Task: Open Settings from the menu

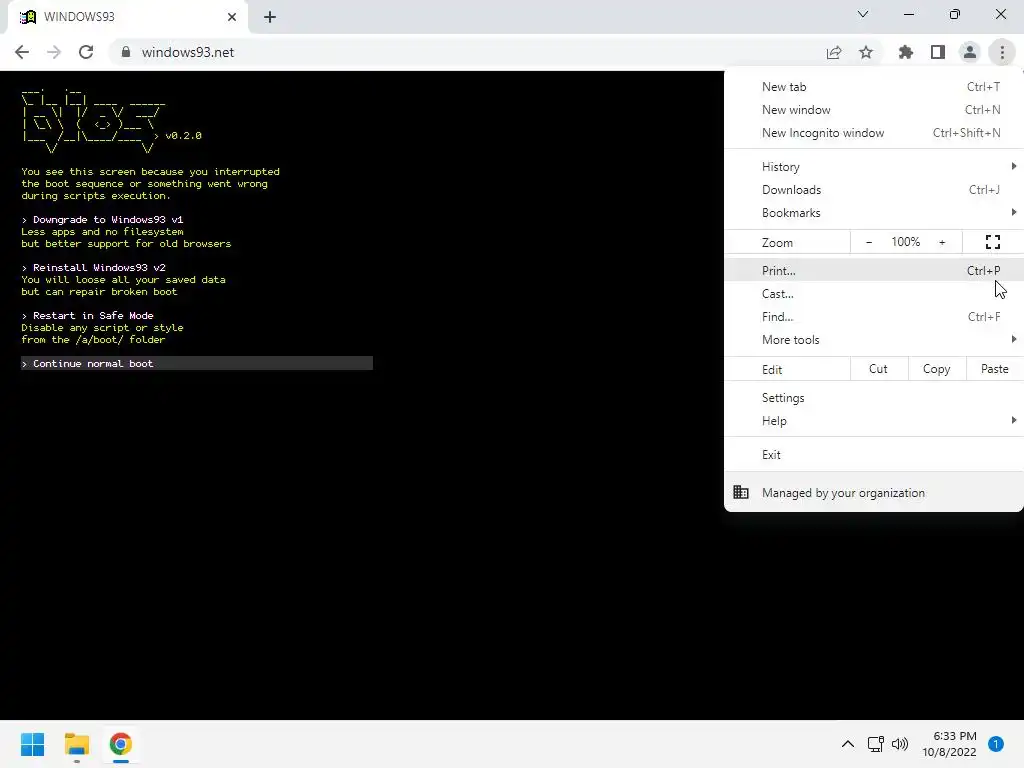Action: click(x=874, y=398)
